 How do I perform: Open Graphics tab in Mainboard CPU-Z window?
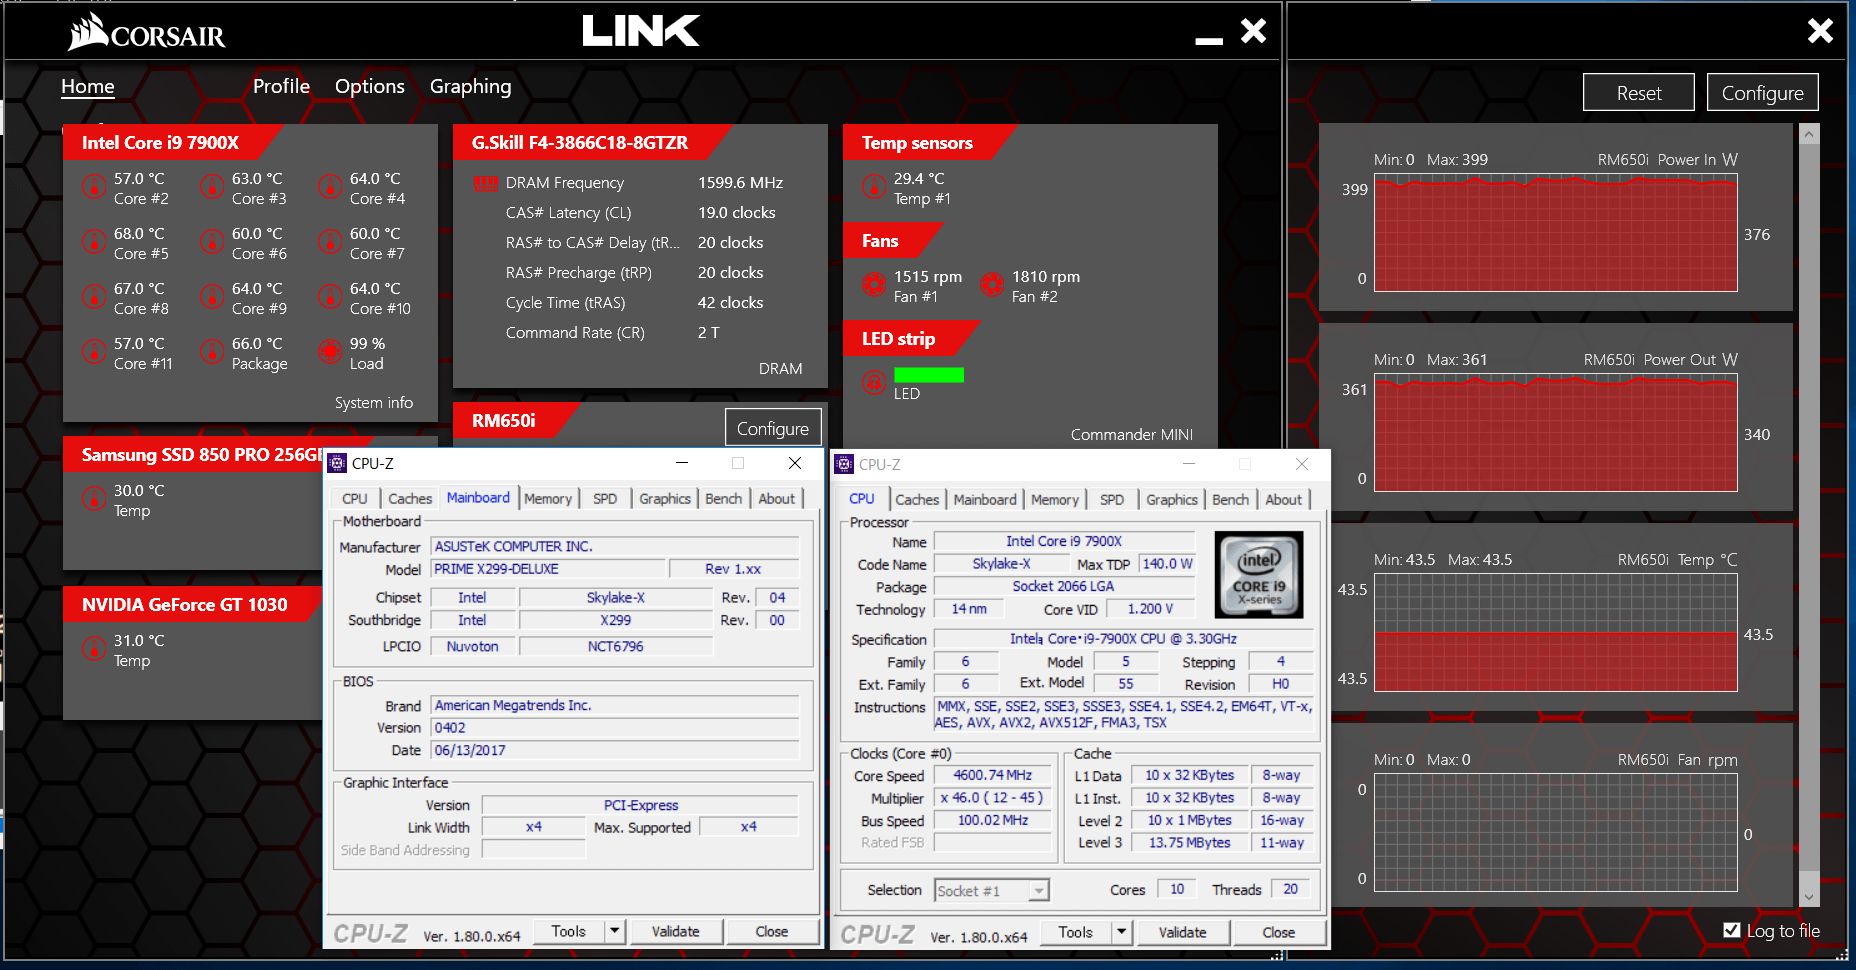665,498
